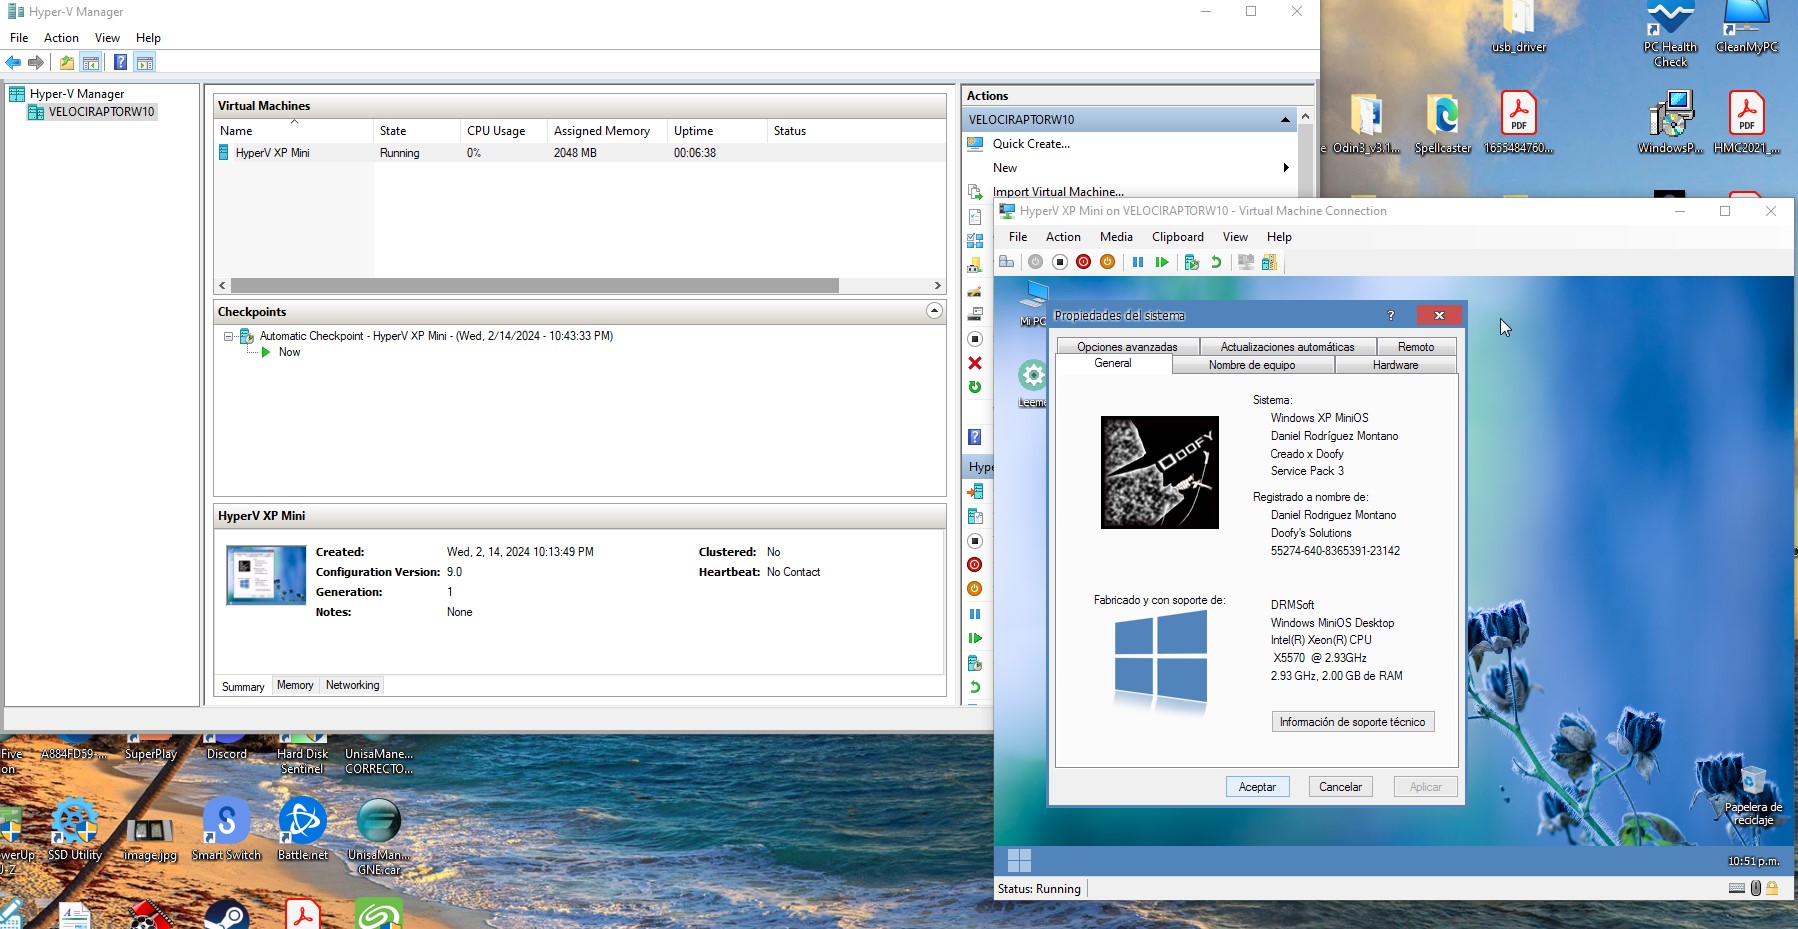The width and height of the screenshot is (1798, 929).
Task: Pause the VM from Connection toolbar
Action: (1138, 262)
